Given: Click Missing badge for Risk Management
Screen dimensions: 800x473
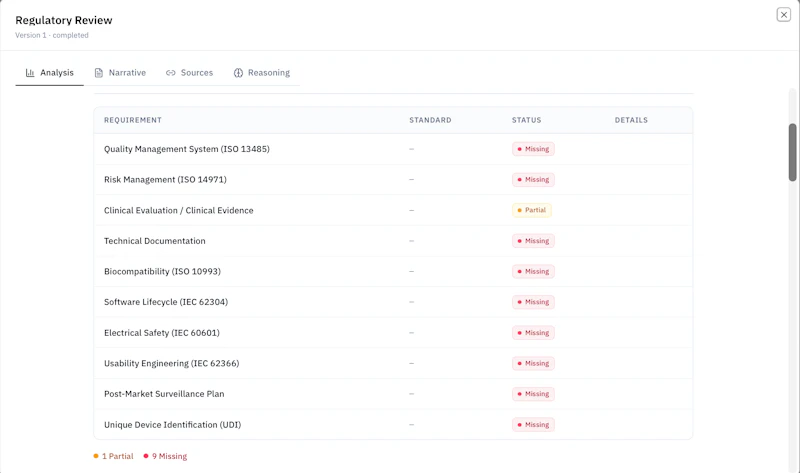Looking at the screenshot, I should (x=533, y=180).
